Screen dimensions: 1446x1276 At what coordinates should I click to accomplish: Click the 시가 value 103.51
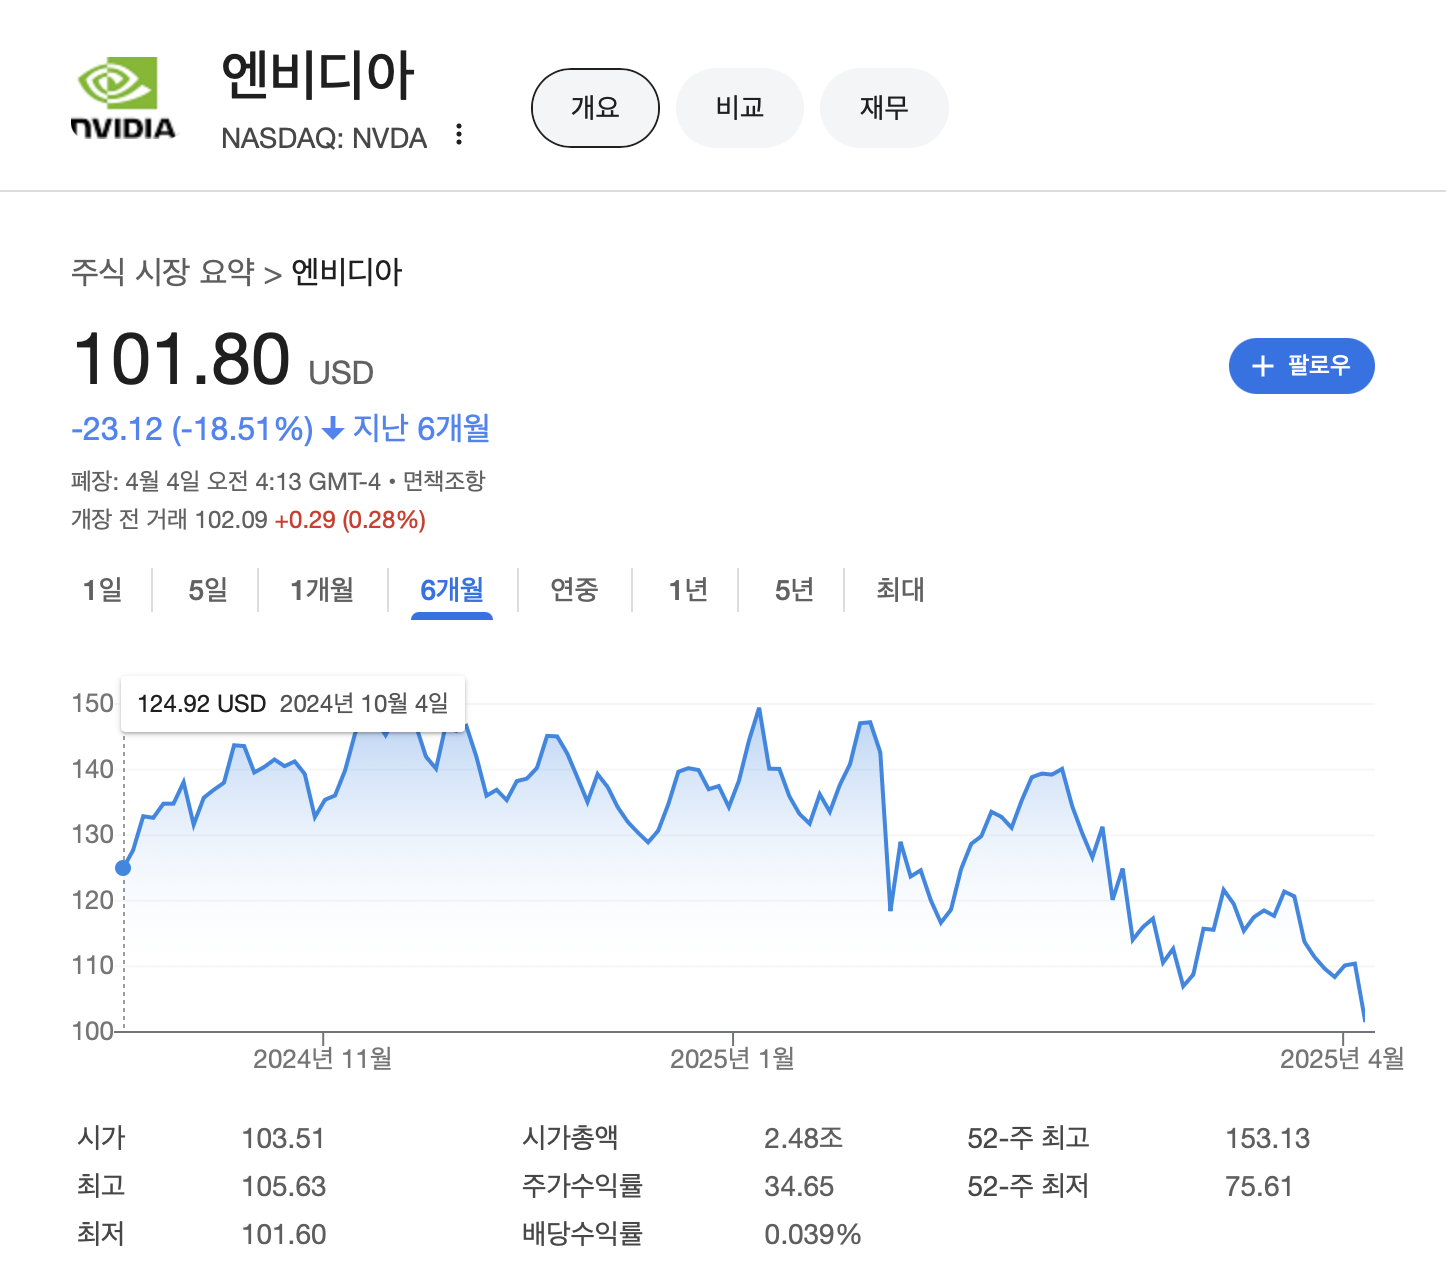pyautogui.click(x=283, y=1139)
